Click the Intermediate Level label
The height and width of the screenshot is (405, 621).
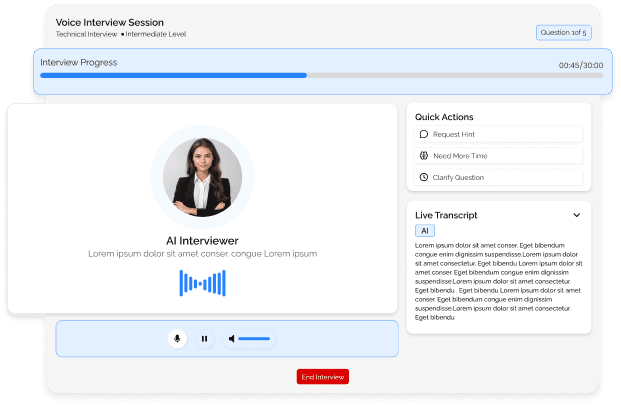(x=156, y=35)
